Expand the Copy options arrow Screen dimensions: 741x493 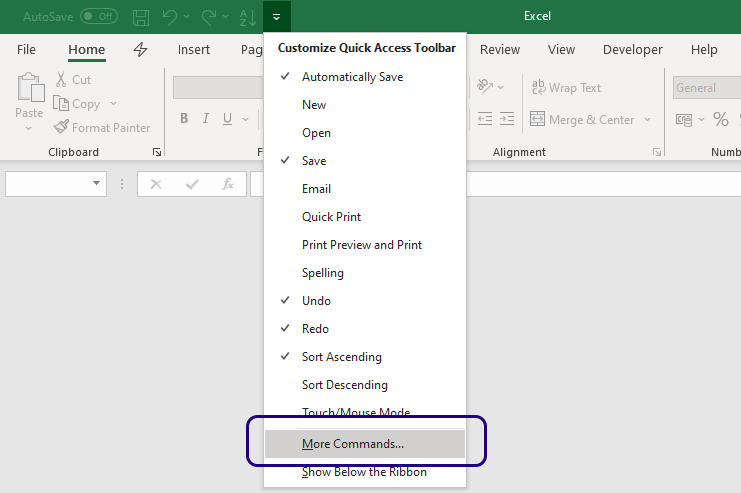tap(113, 103)
